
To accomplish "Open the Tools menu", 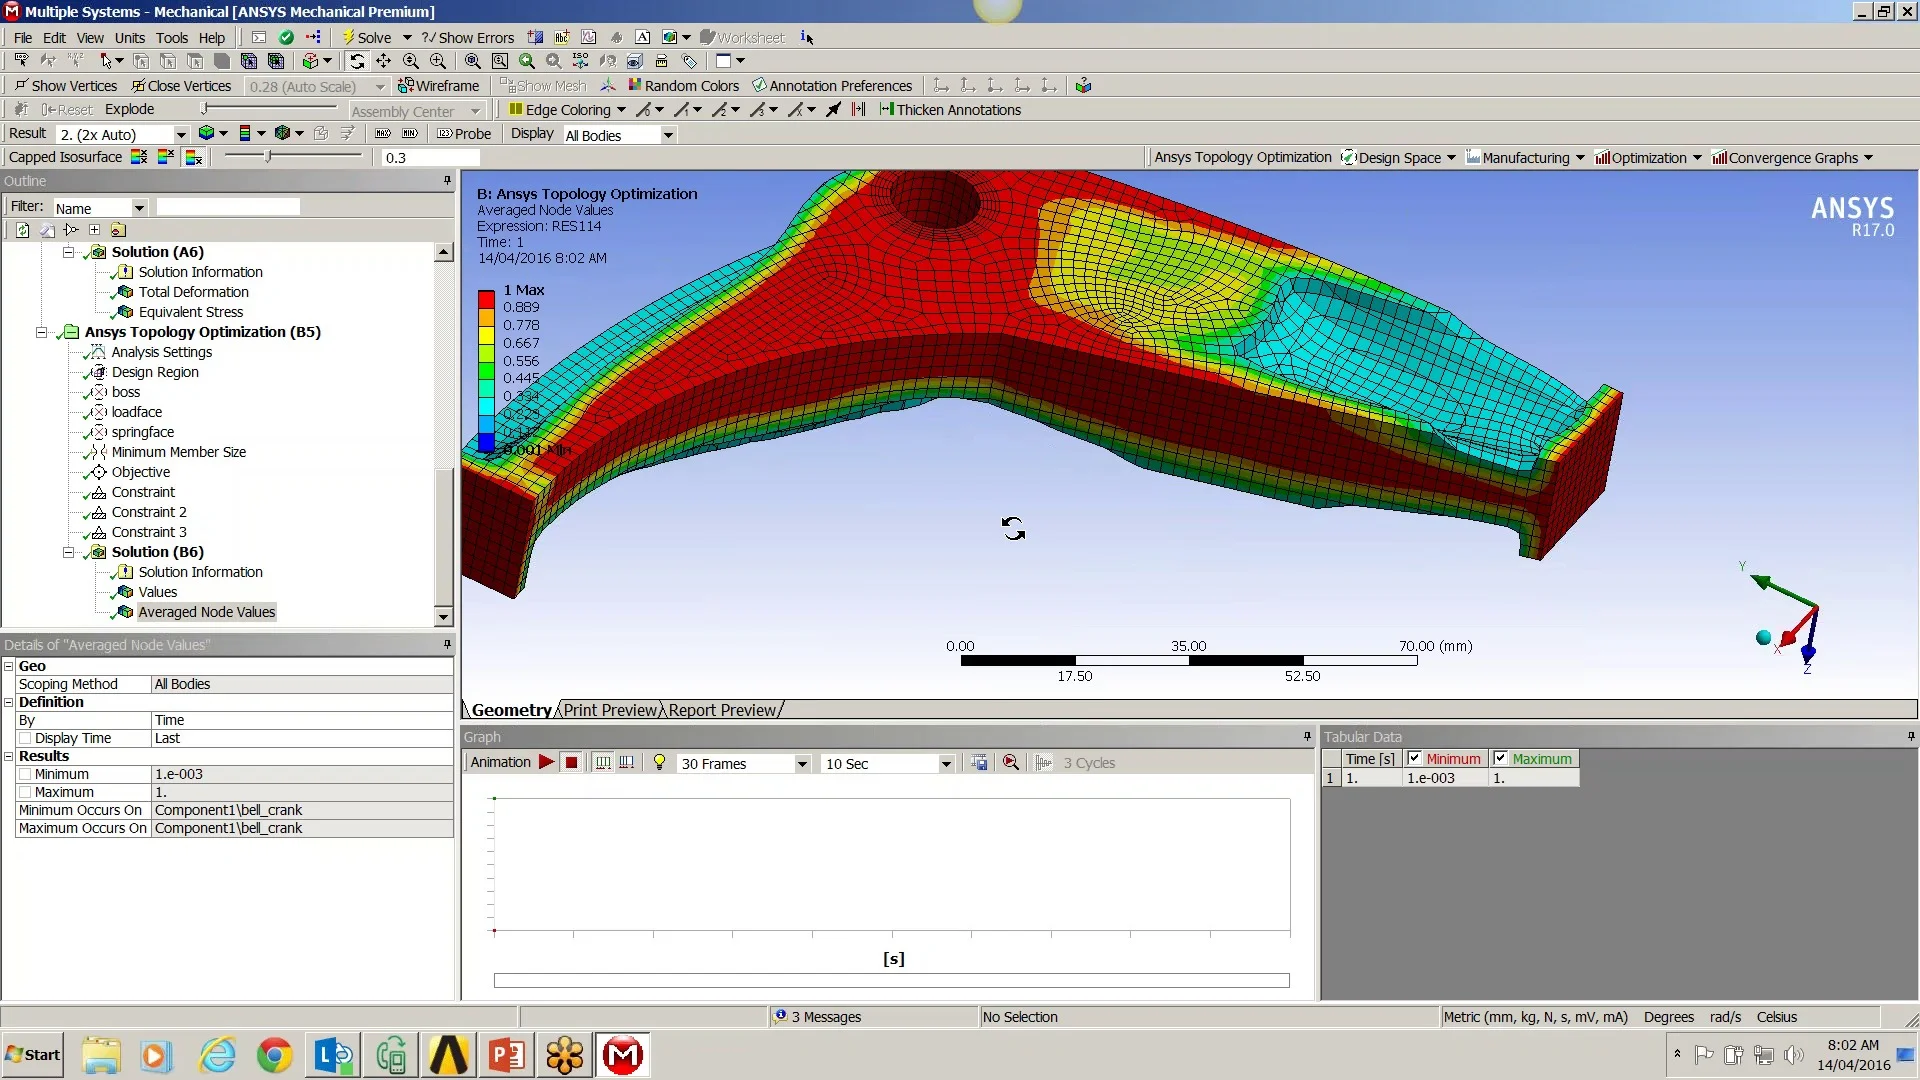I will [171, 38].
